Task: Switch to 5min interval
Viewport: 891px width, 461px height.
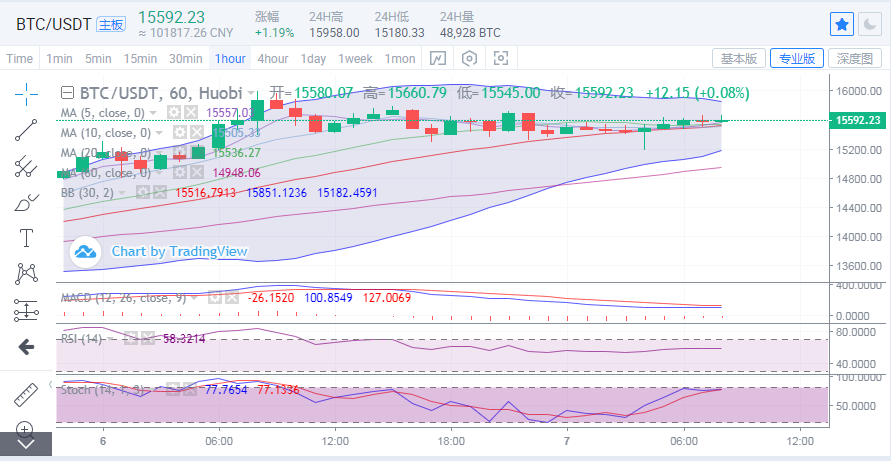Action: click(x=98, y=59)
